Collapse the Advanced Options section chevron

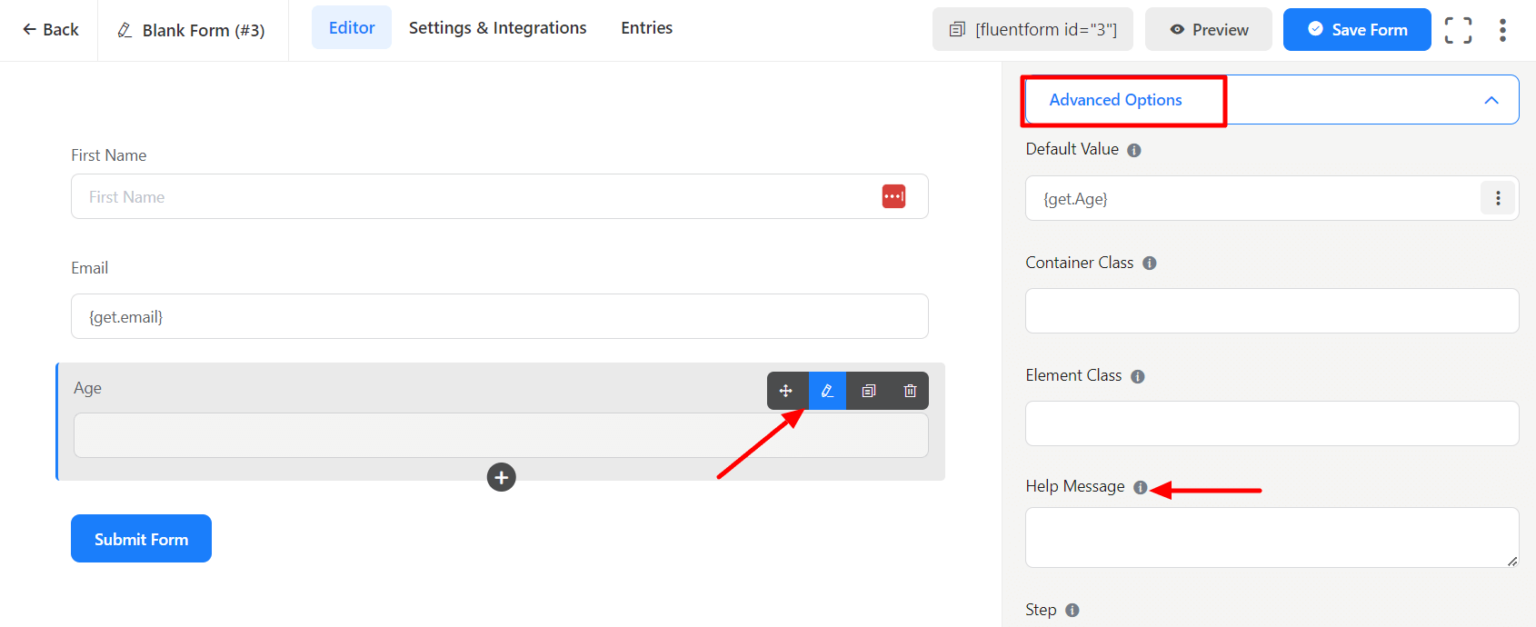pos(1491,100)
